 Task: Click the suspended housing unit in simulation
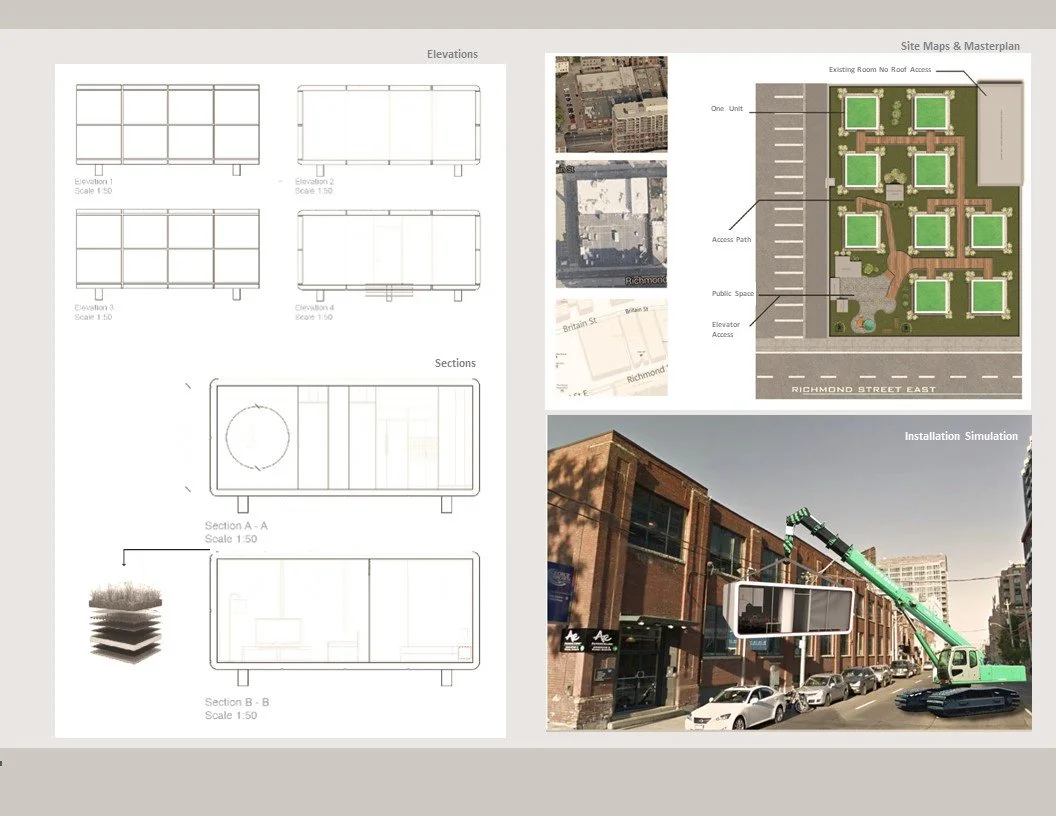coord(789,611)
